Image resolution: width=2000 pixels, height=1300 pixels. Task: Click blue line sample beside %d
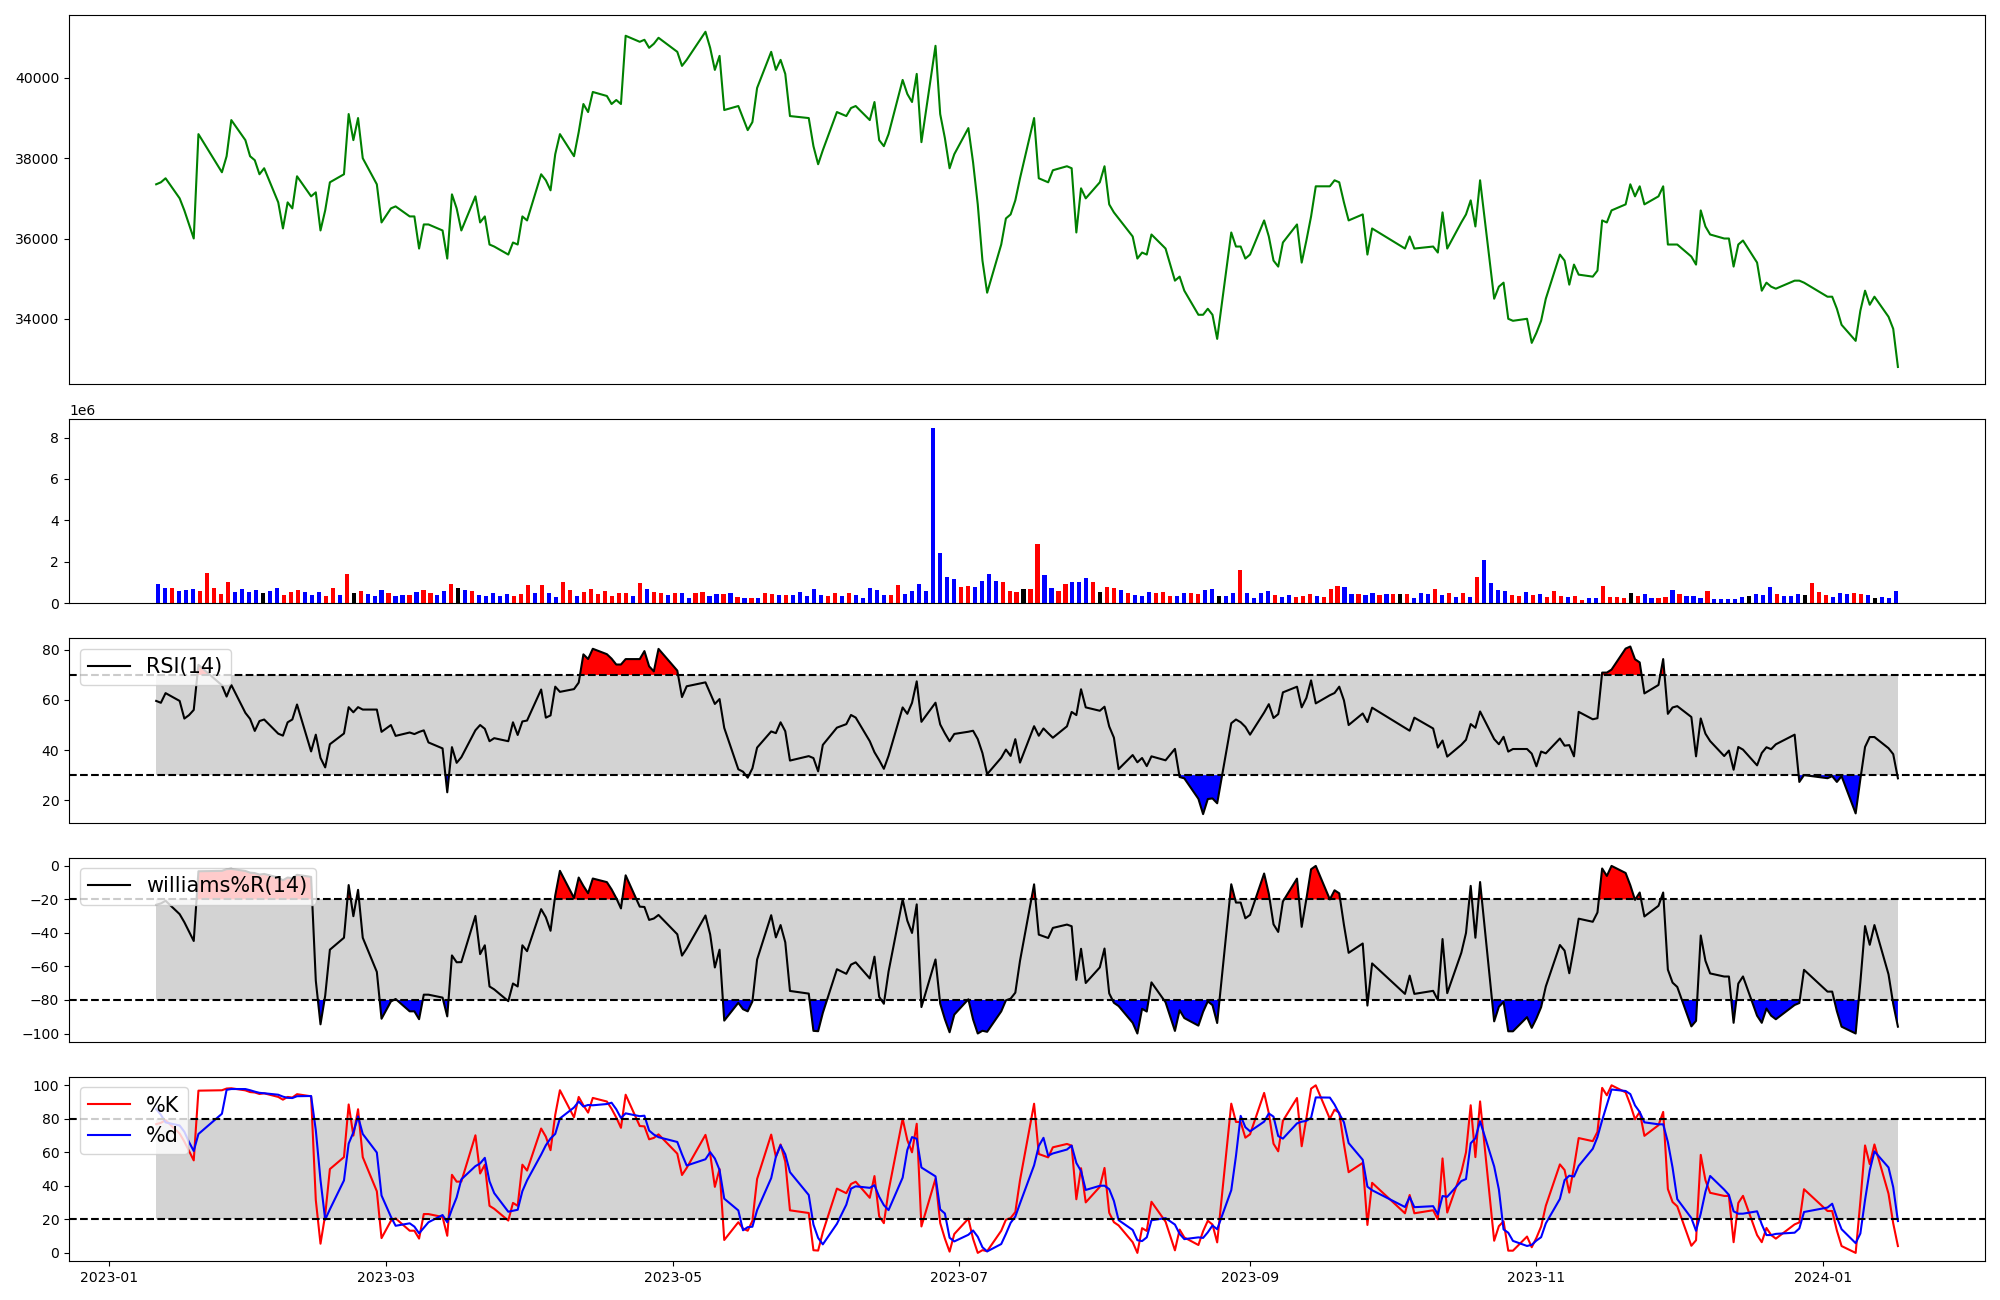tap(110, 1135)
